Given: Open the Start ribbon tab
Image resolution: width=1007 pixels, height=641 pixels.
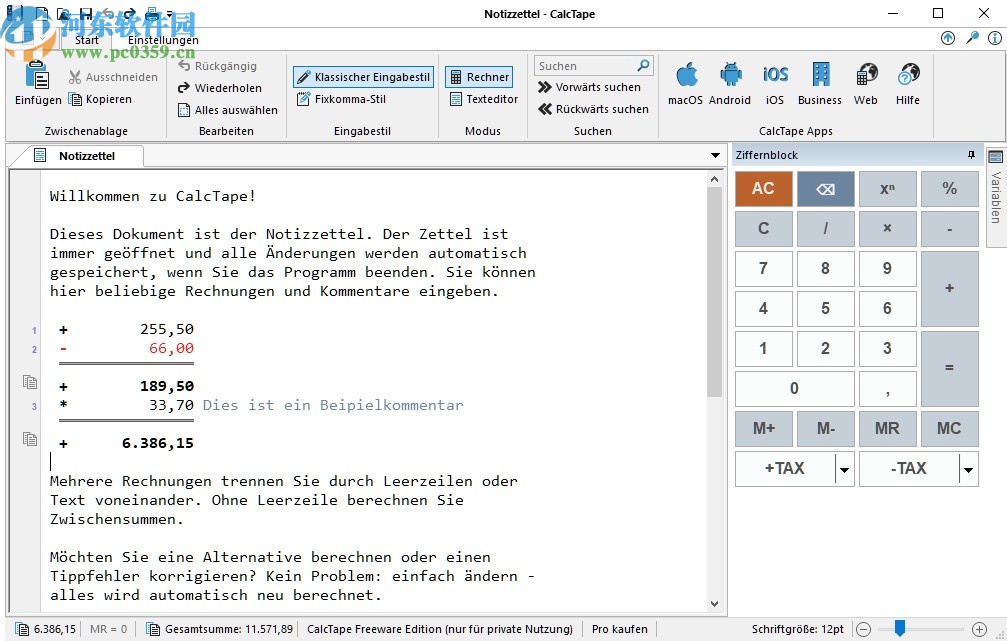Looking at the screenshot, I should pyautogui.click(x=87, y=40).
